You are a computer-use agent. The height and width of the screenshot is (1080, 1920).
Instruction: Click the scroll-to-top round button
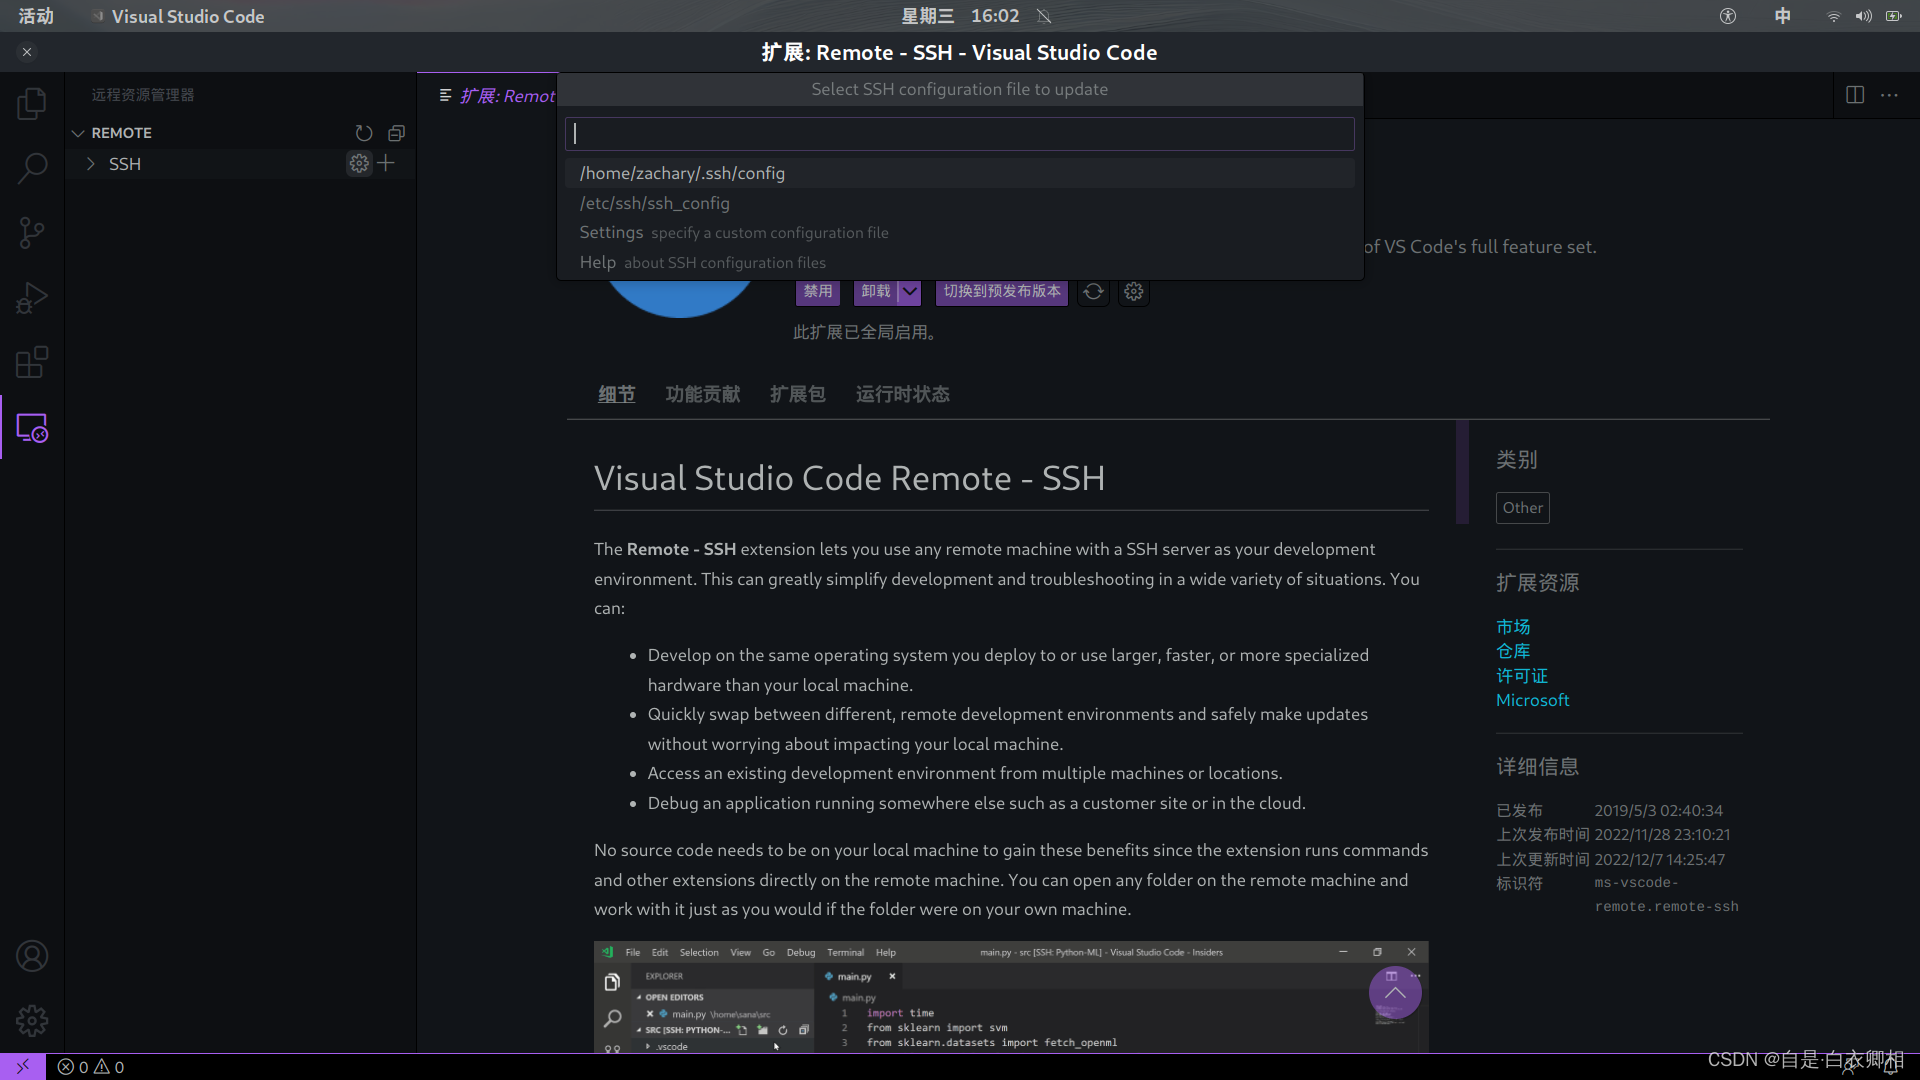[1395, 993]
